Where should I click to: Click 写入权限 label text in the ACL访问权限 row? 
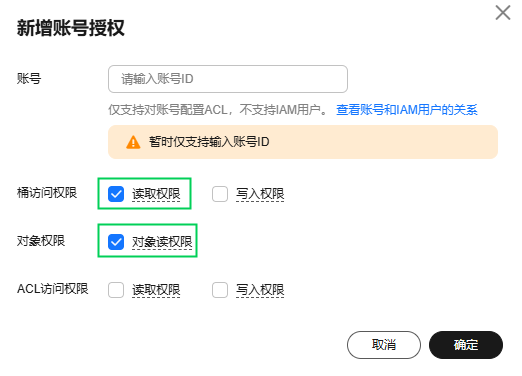click(260, 290)
